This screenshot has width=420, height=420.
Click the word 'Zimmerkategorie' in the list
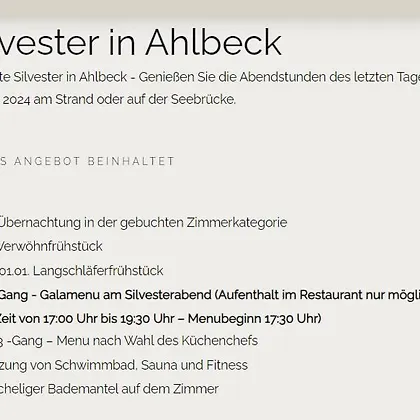pyautogui.click(x=237, y=223)
